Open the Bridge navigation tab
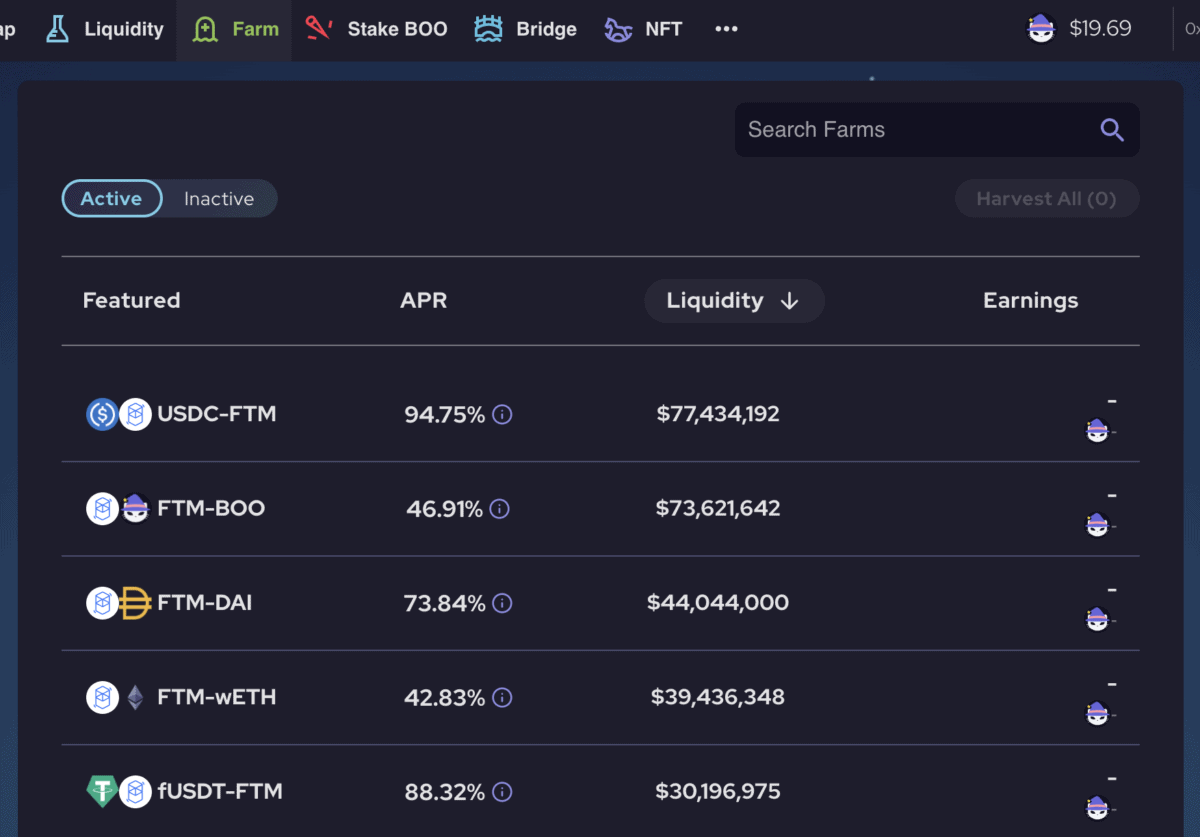Screen dimensions: 1200x837 tap(526, 29)
